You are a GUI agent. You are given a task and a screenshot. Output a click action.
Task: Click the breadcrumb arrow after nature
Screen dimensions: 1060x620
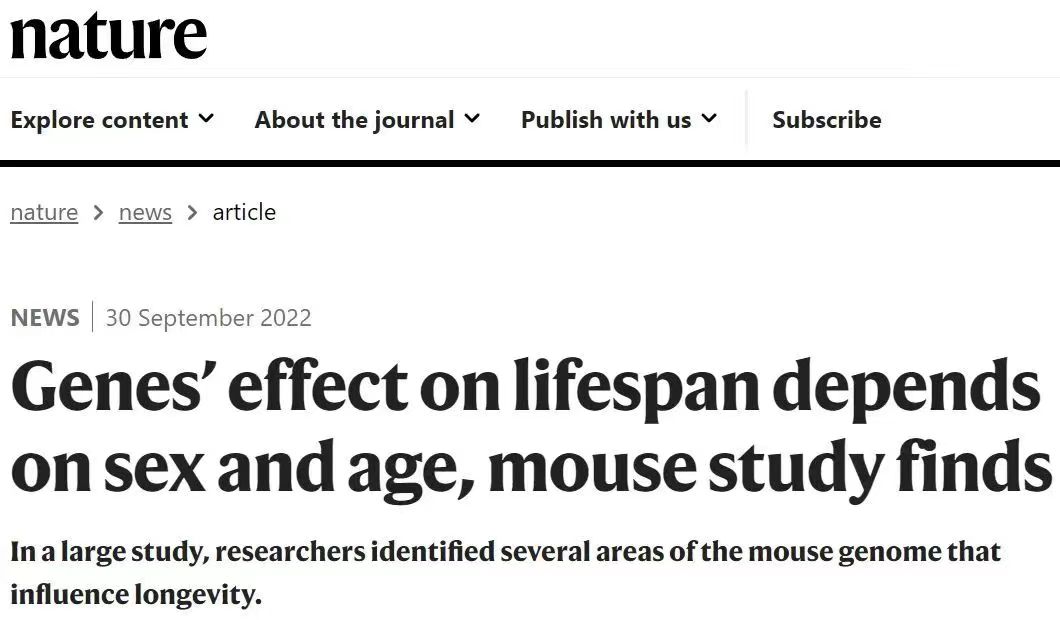point(99,212)
